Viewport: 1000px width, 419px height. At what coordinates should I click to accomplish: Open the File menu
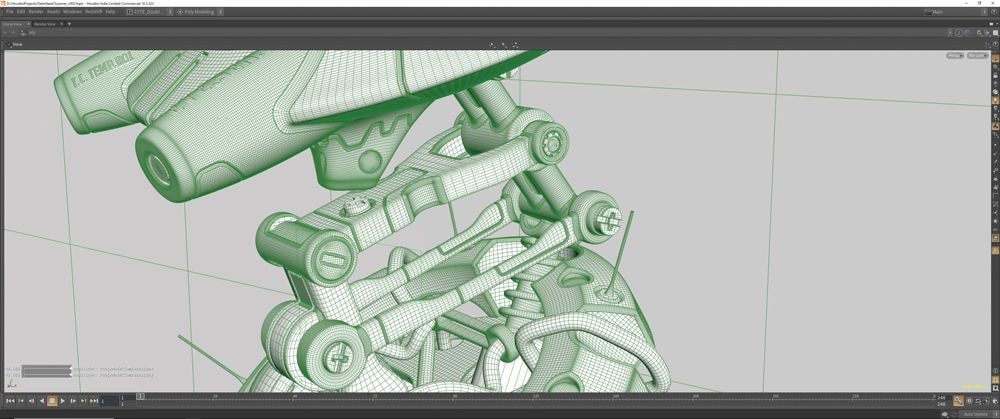pos(10,11)
